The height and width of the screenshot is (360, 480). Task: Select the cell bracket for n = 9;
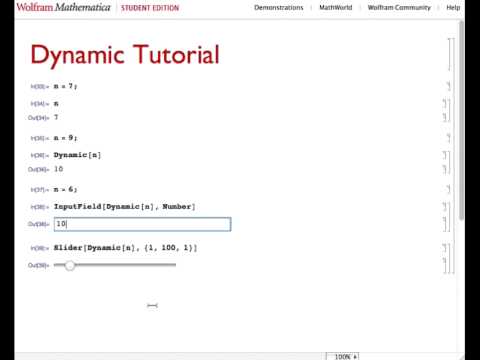pyautogui.click(x=449, y=138)
